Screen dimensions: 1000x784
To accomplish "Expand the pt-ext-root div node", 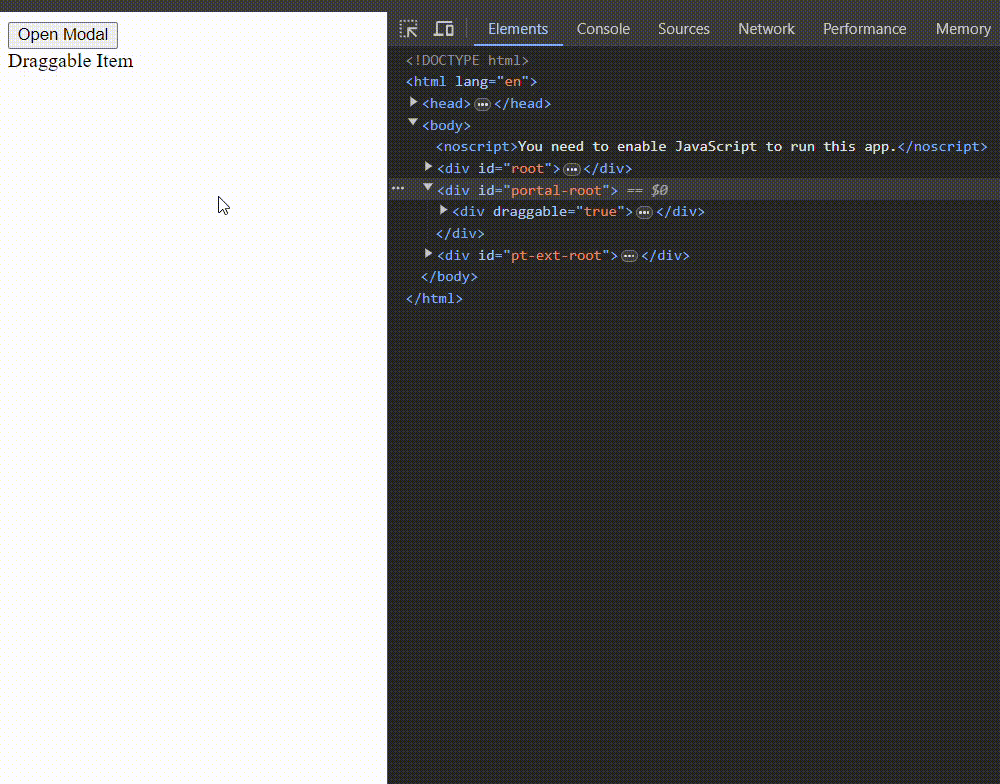I will pos(429,255).
